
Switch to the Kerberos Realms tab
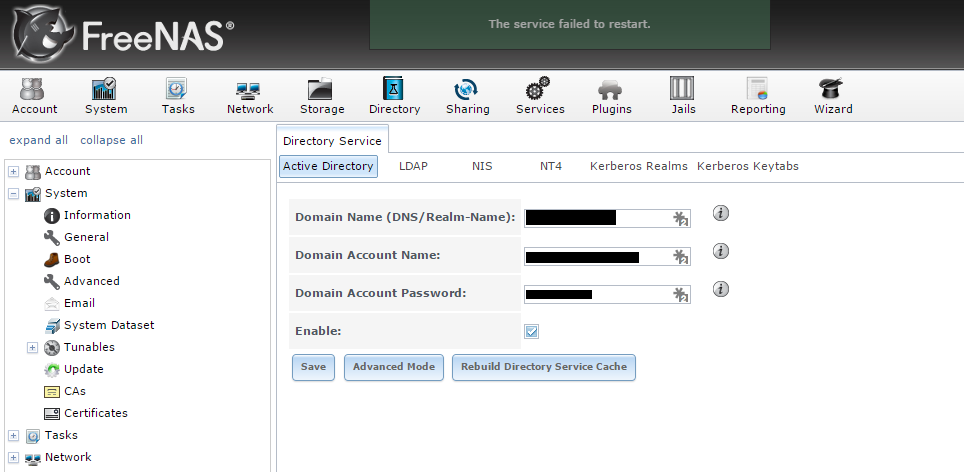(639, 167)
